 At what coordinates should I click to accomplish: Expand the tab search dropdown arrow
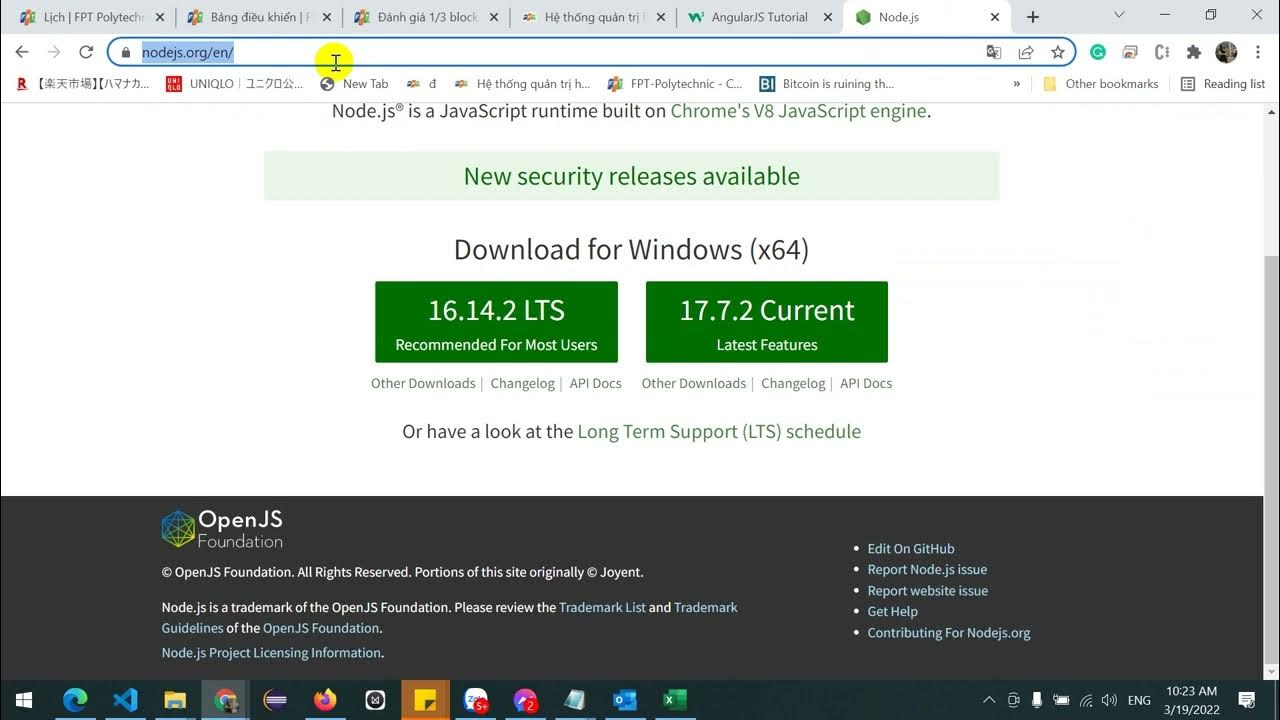tap(1119, 16)
